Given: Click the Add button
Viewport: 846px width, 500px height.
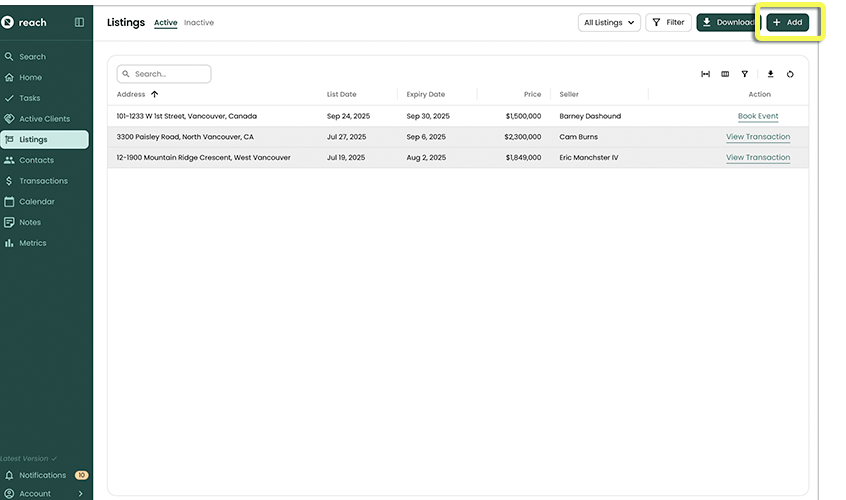Looking at the screenshot, I should pyautogui.click(x=787, y=22).
